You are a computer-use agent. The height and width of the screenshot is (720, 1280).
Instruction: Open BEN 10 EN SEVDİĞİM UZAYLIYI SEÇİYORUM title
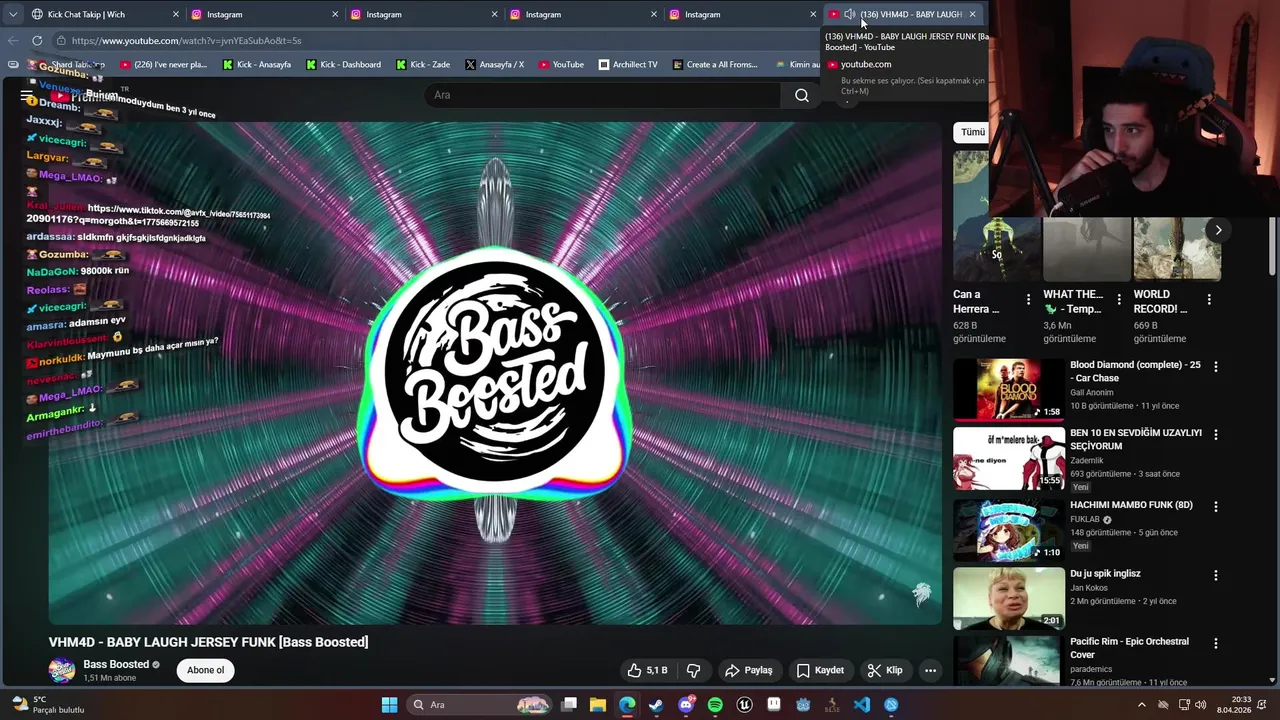click(x=1136, y=439)
